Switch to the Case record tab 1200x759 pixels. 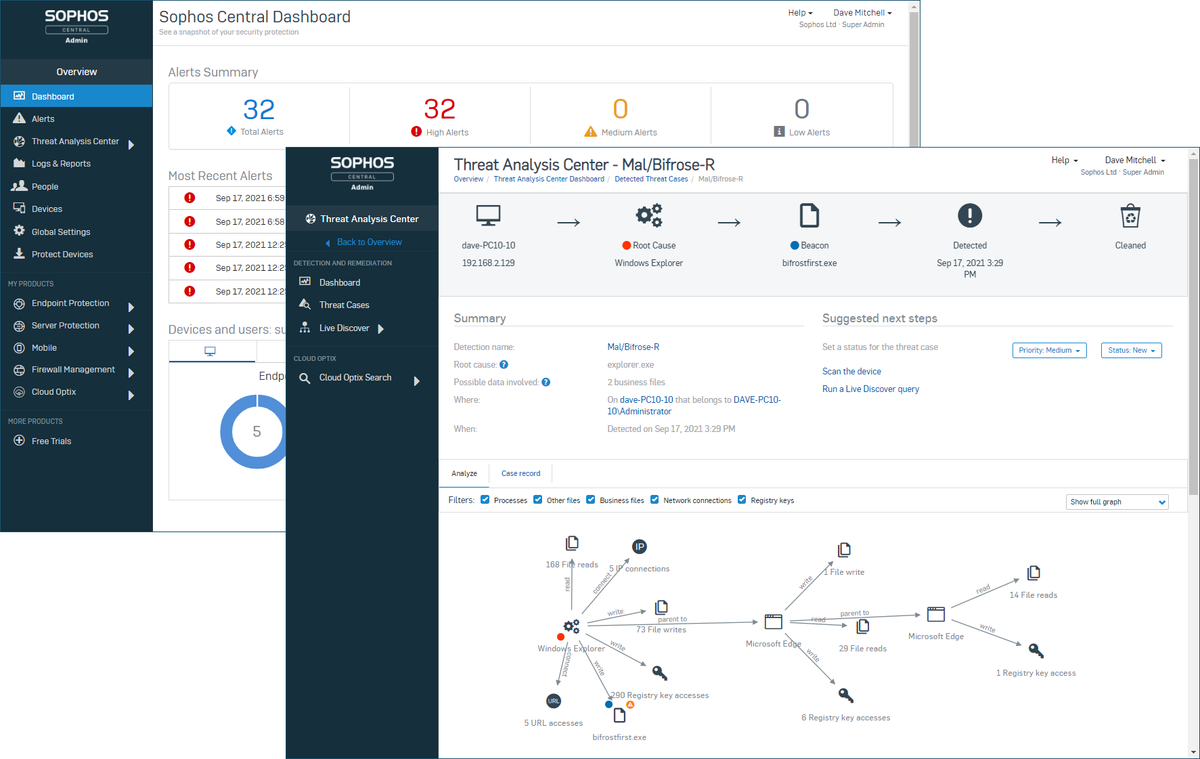[x=520, y=473]
